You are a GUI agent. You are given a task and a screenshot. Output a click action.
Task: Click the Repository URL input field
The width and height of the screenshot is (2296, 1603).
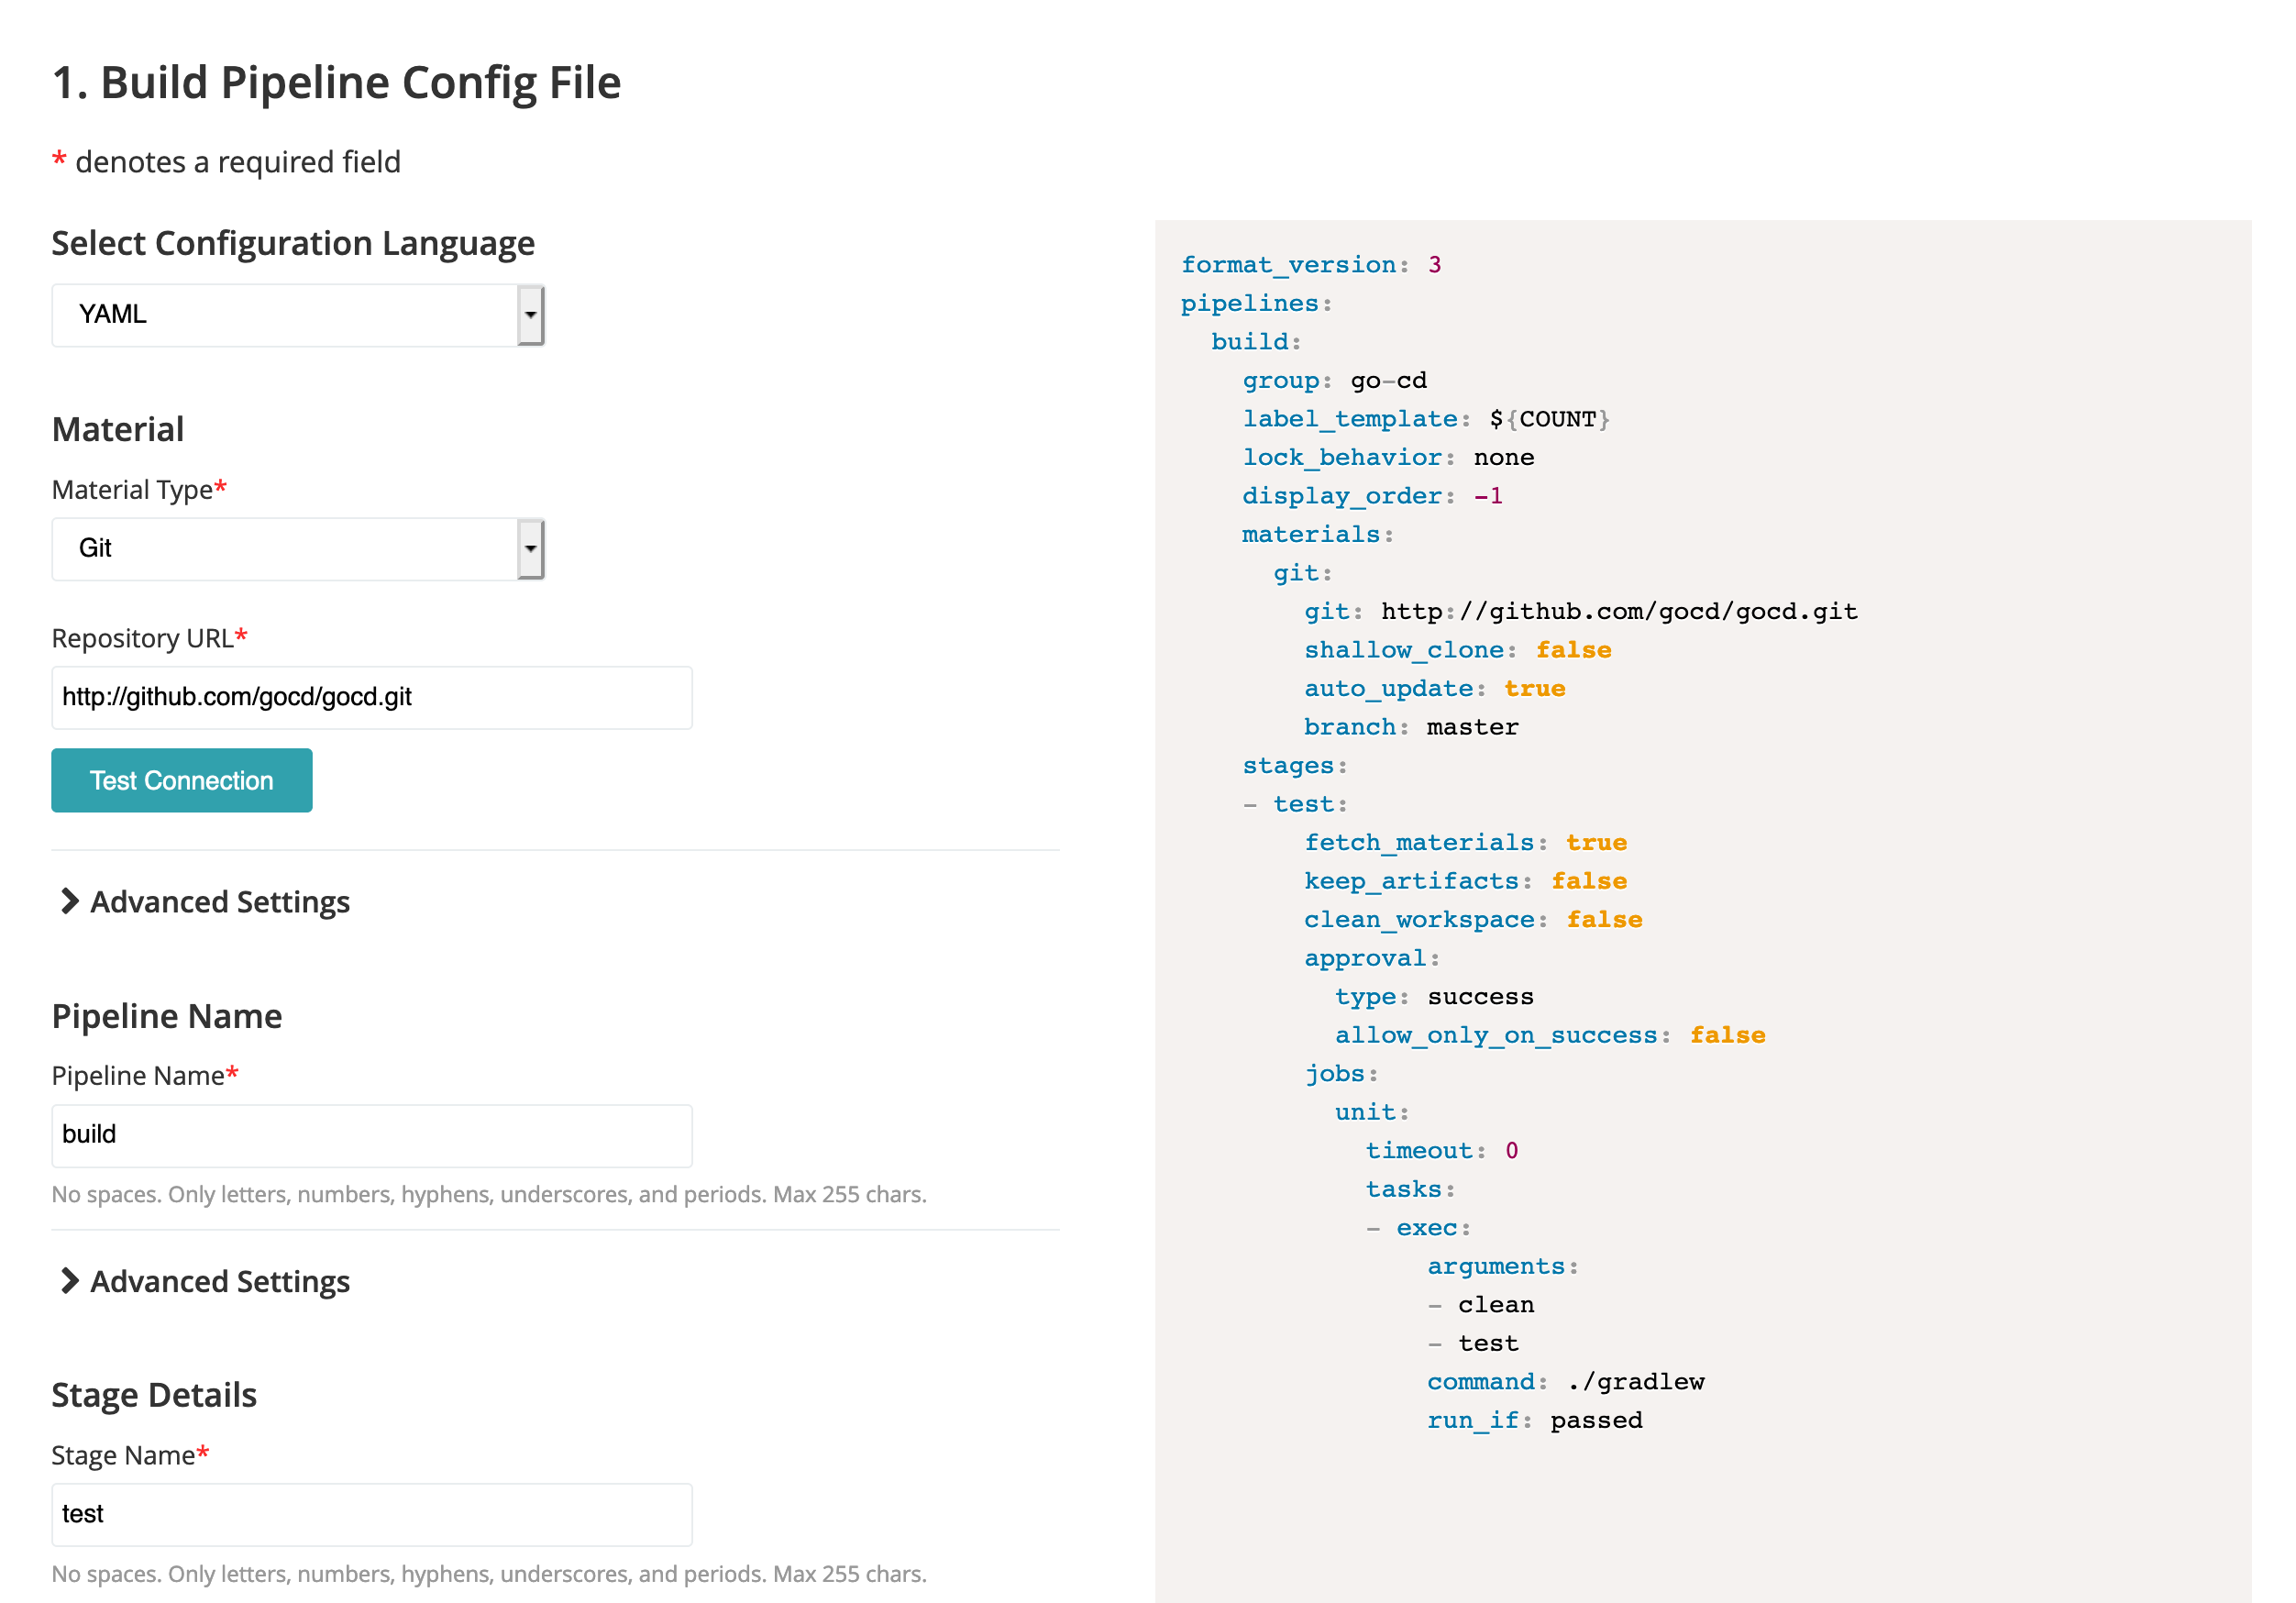(370, 696)
